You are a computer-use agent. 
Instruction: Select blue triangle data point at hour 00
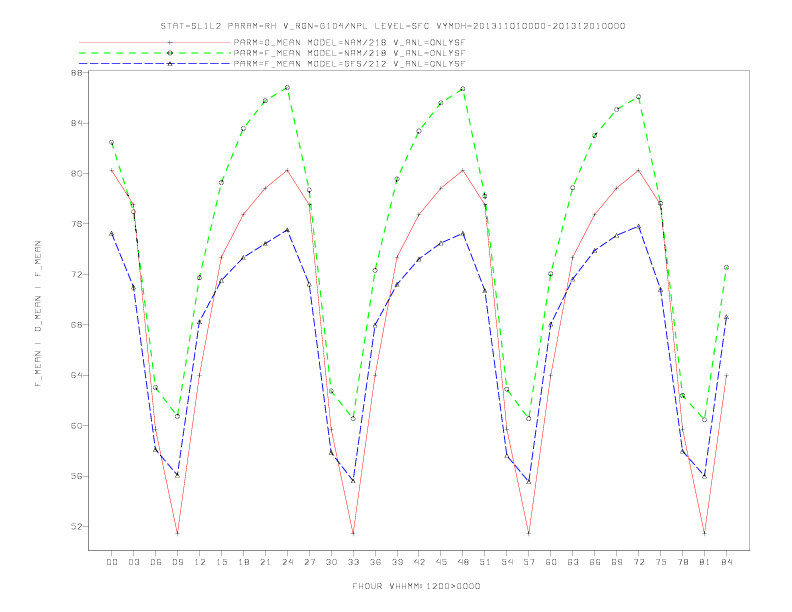coord(112,233)
